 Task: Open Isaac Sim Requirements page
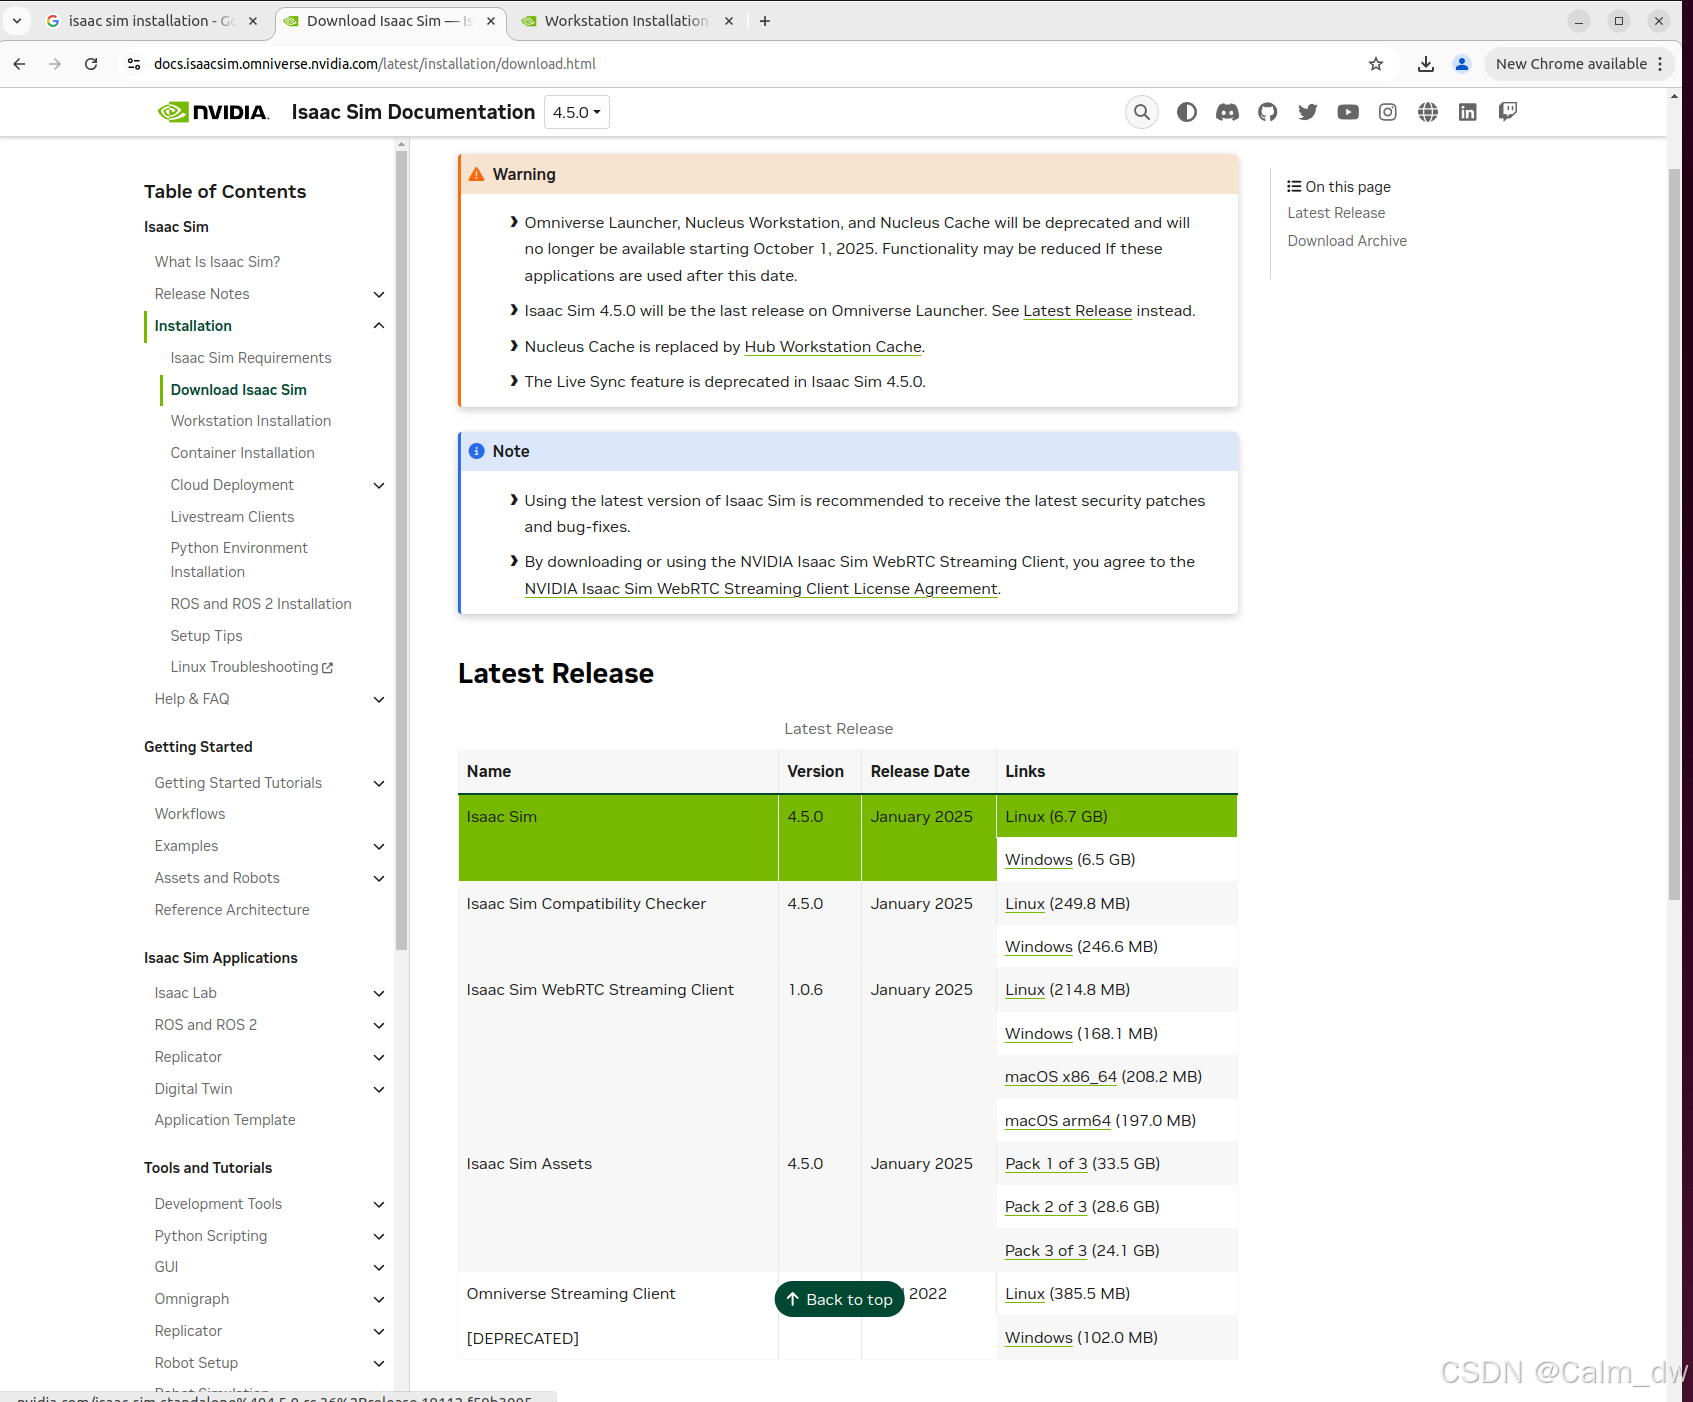251,358
